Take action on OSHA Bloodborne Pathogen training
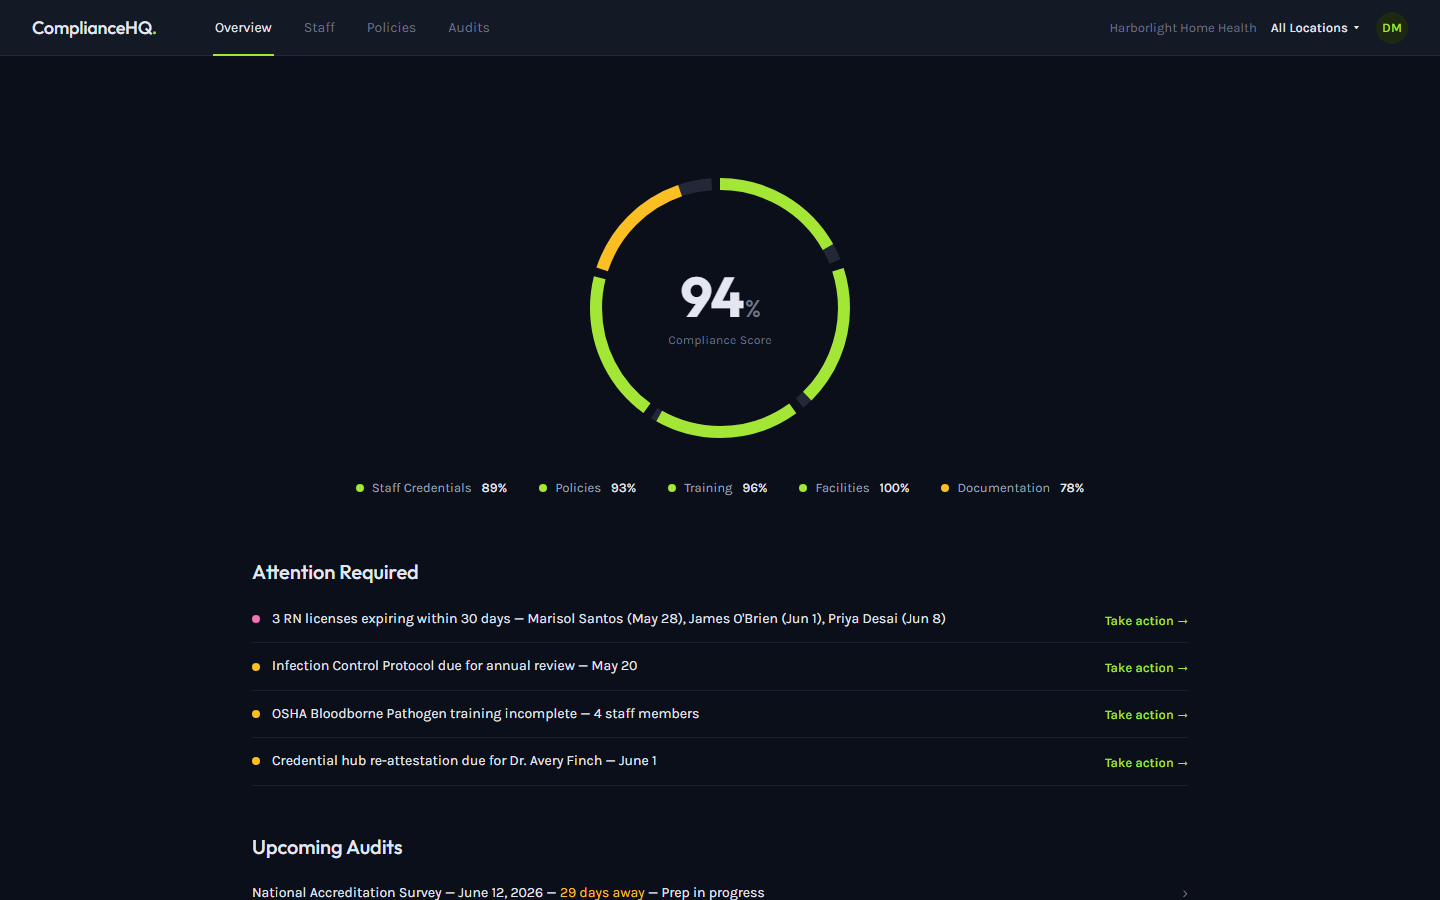This screenshot has width=1440, height=900. point(1146,715)
